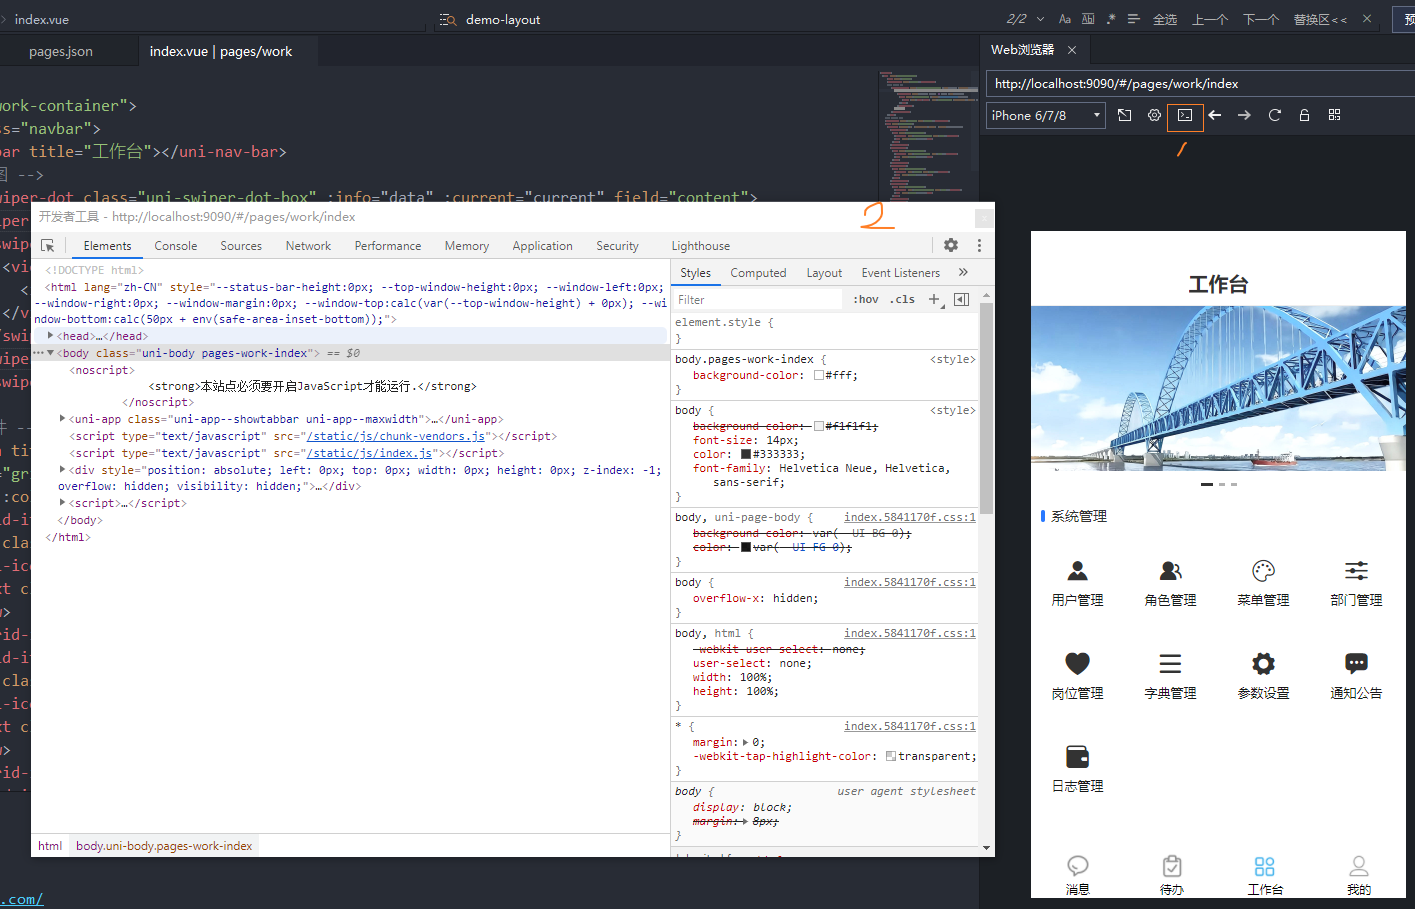The height and width of the screenshot is (909, 1415).
Task: Toggle the find-in-selection lines icon
Action: [1133, 19]
